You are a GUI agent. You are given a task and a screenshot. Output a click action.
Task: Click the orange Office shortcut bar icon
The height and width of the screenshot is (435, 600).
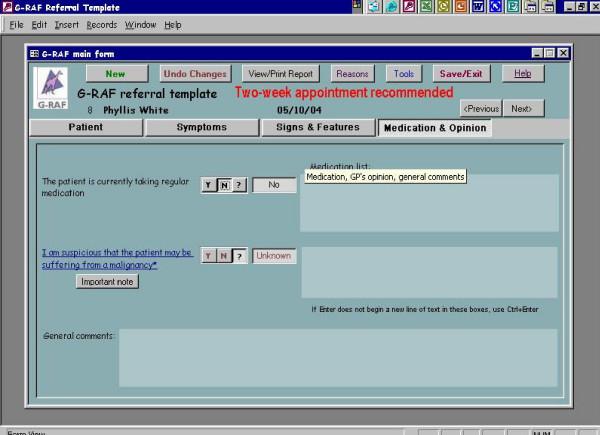pyautogui.click(x=462, y=7)
